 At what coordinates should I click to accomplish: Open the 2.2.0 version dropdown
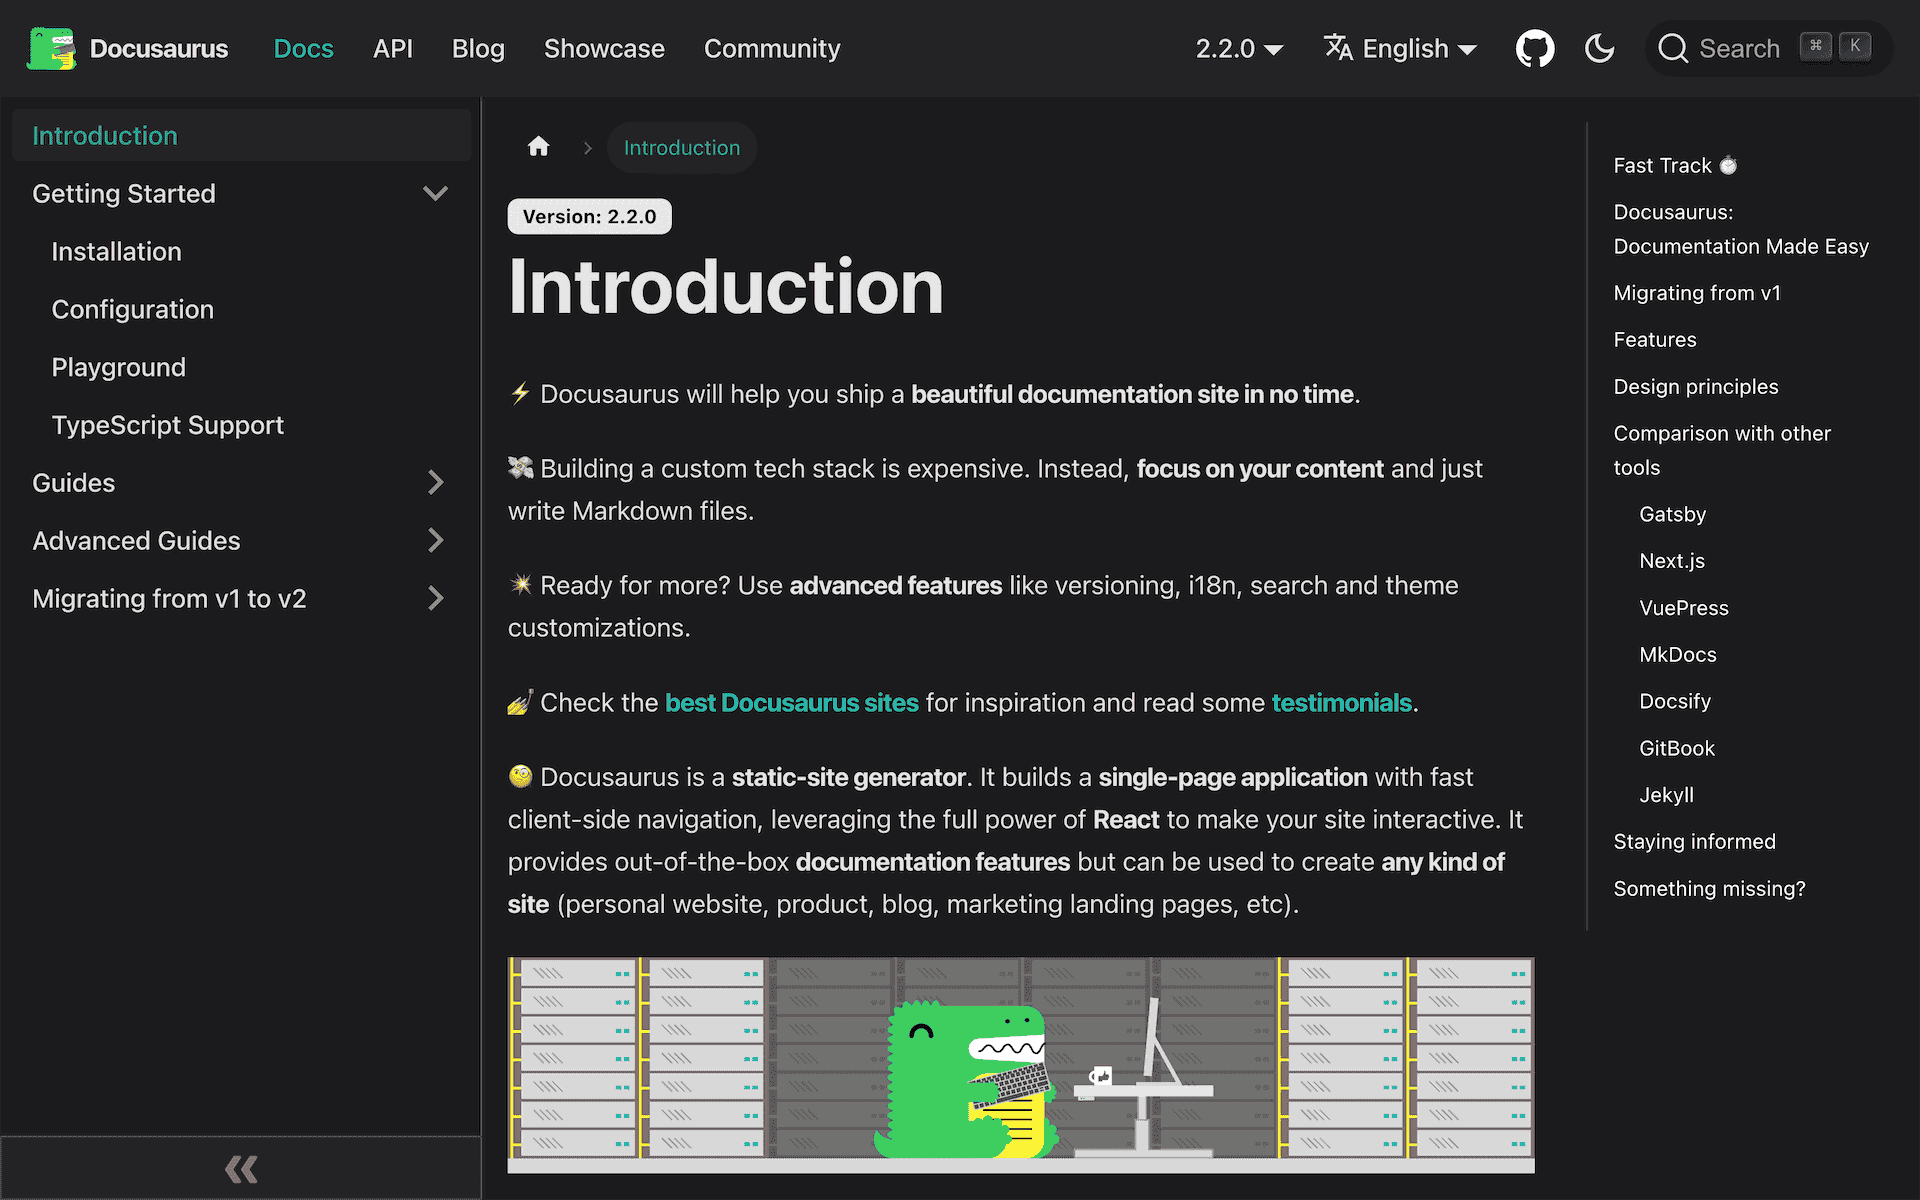tap(1239, 48)
